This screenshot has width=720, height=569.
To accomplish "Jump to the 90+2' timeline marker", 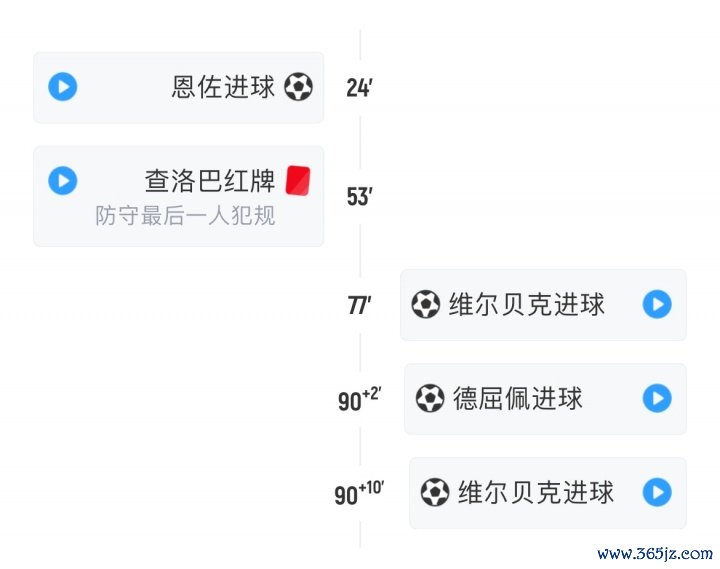I will (359, 400).
